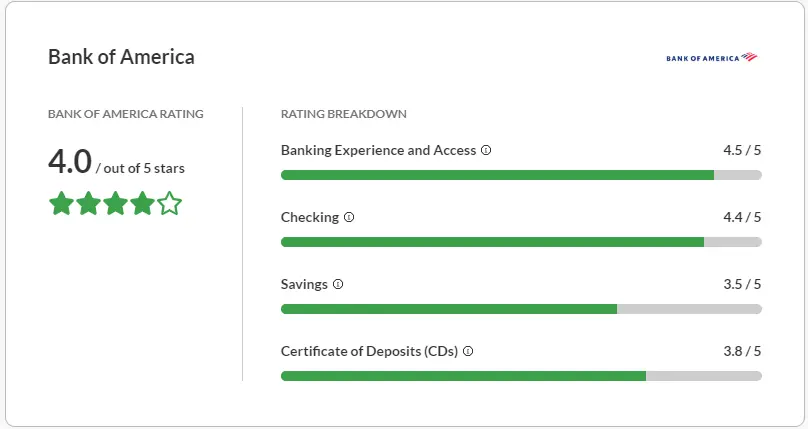Click the 3.5 / 5 Savings score
This screenshot has height=429, width=808.
[x=742, y=284]
